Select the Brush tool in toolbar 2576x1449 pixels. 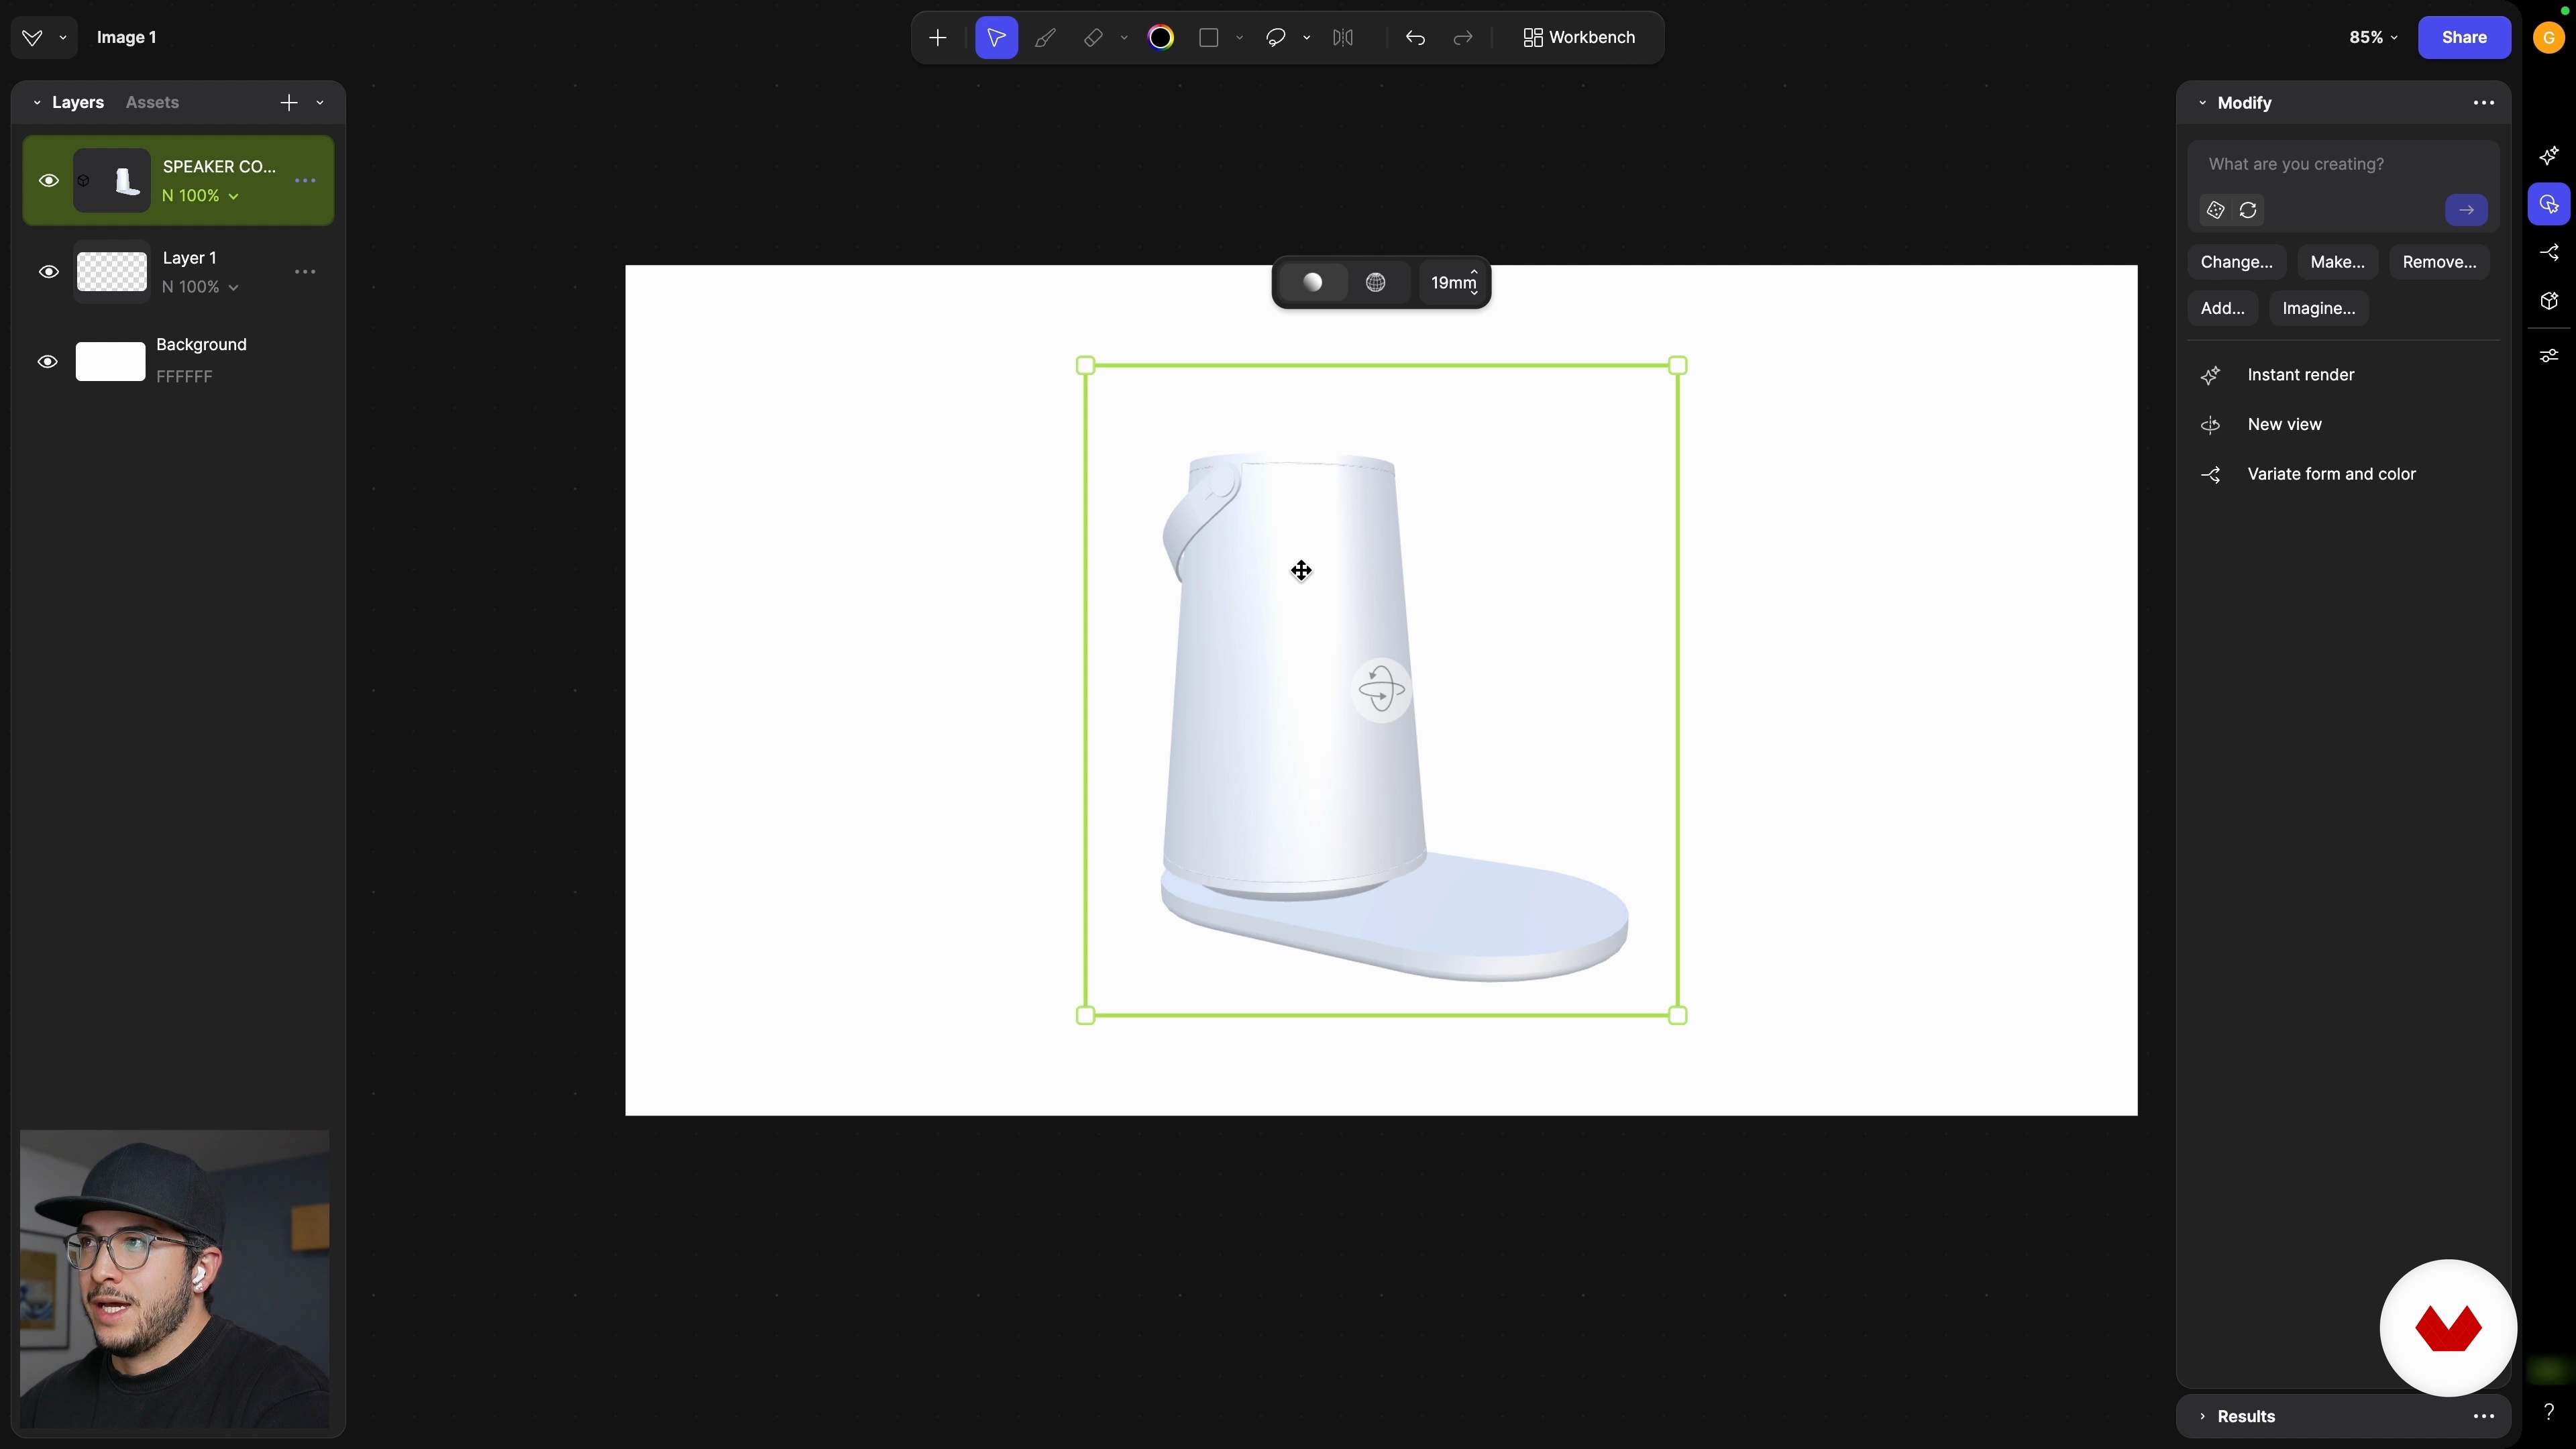pyautogui.click(x=1045, y=38)
